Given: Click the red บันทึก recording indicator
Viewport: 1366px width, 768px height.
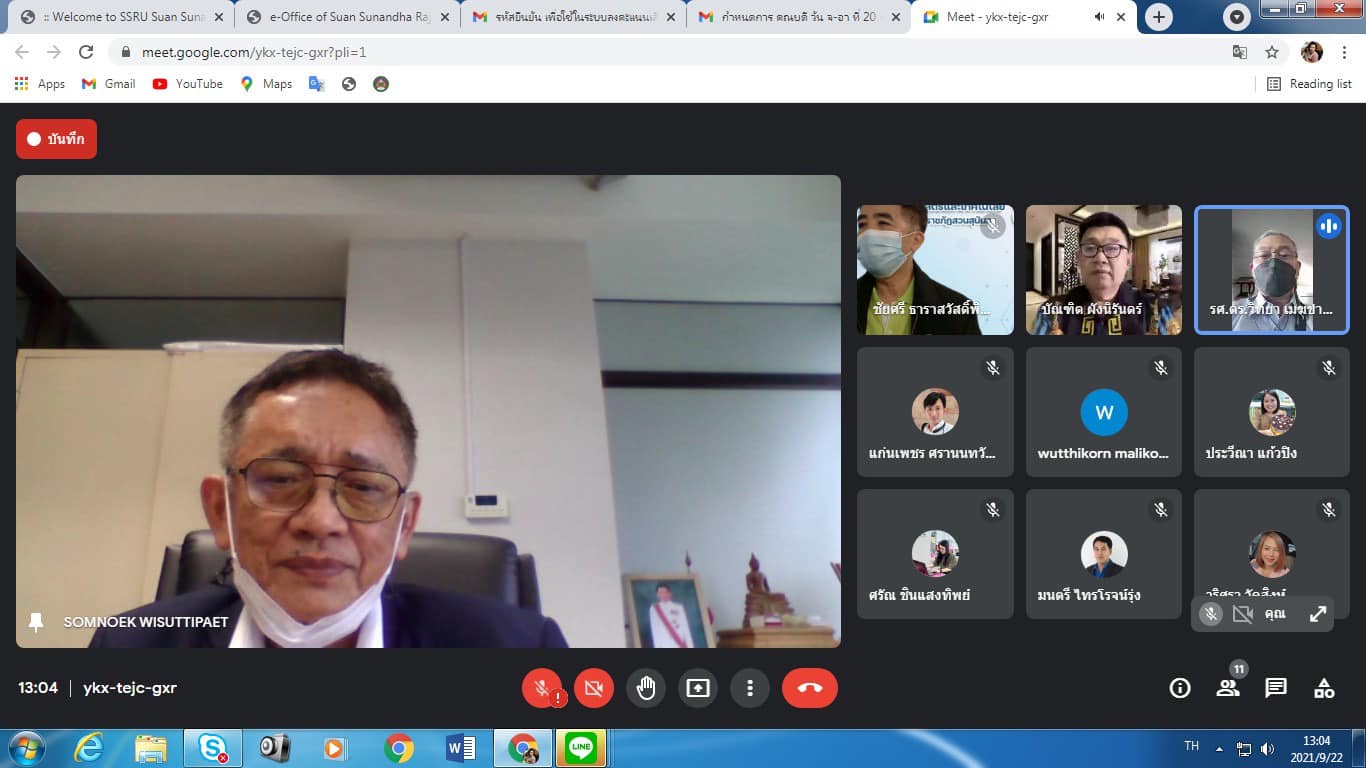Looking at the screenshot, I should point(57,139).
